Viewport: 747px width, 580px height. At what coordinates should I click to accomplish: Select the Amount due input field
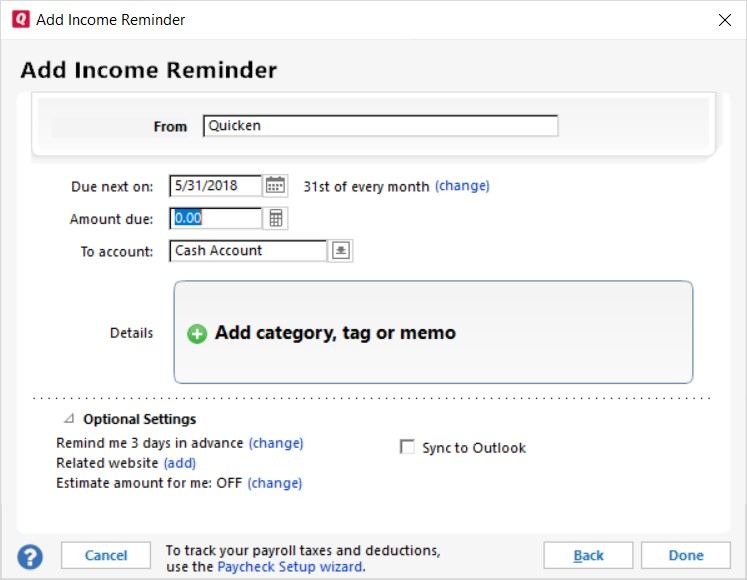pyautogui.click(x=215, y=218)
